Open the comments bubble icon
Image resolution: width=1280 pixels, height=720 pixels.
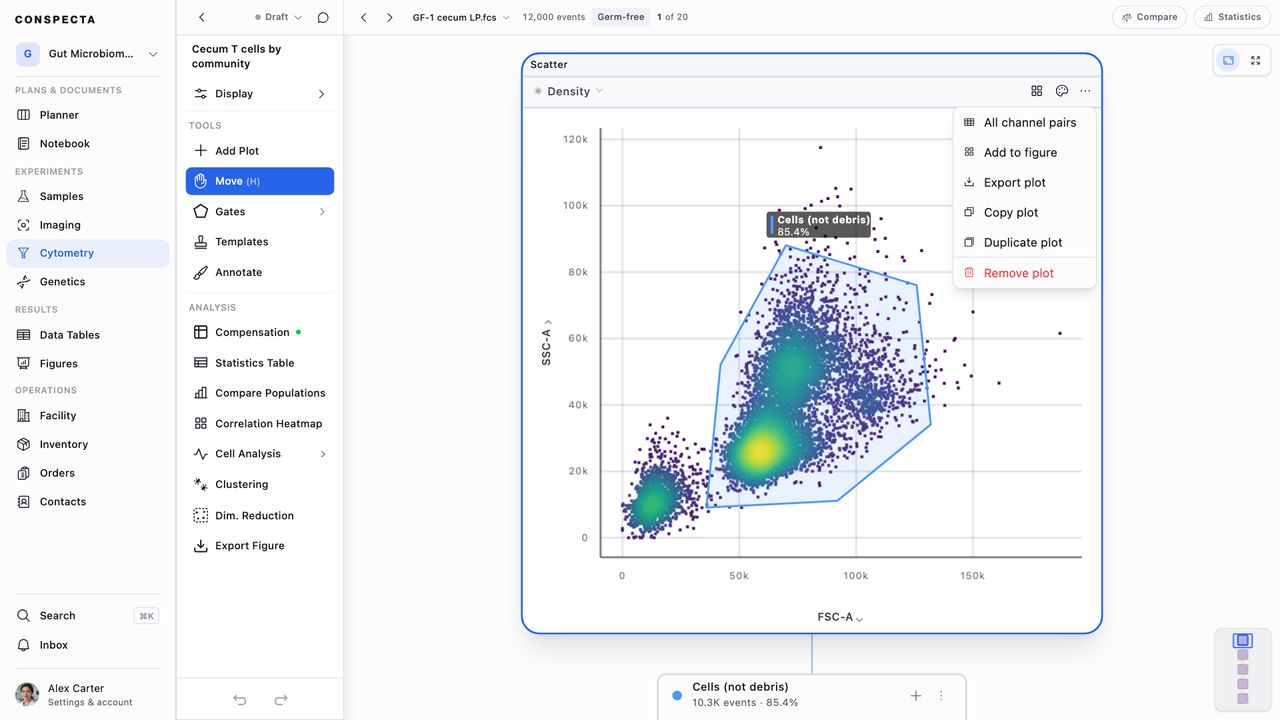(x=323, y=17)
